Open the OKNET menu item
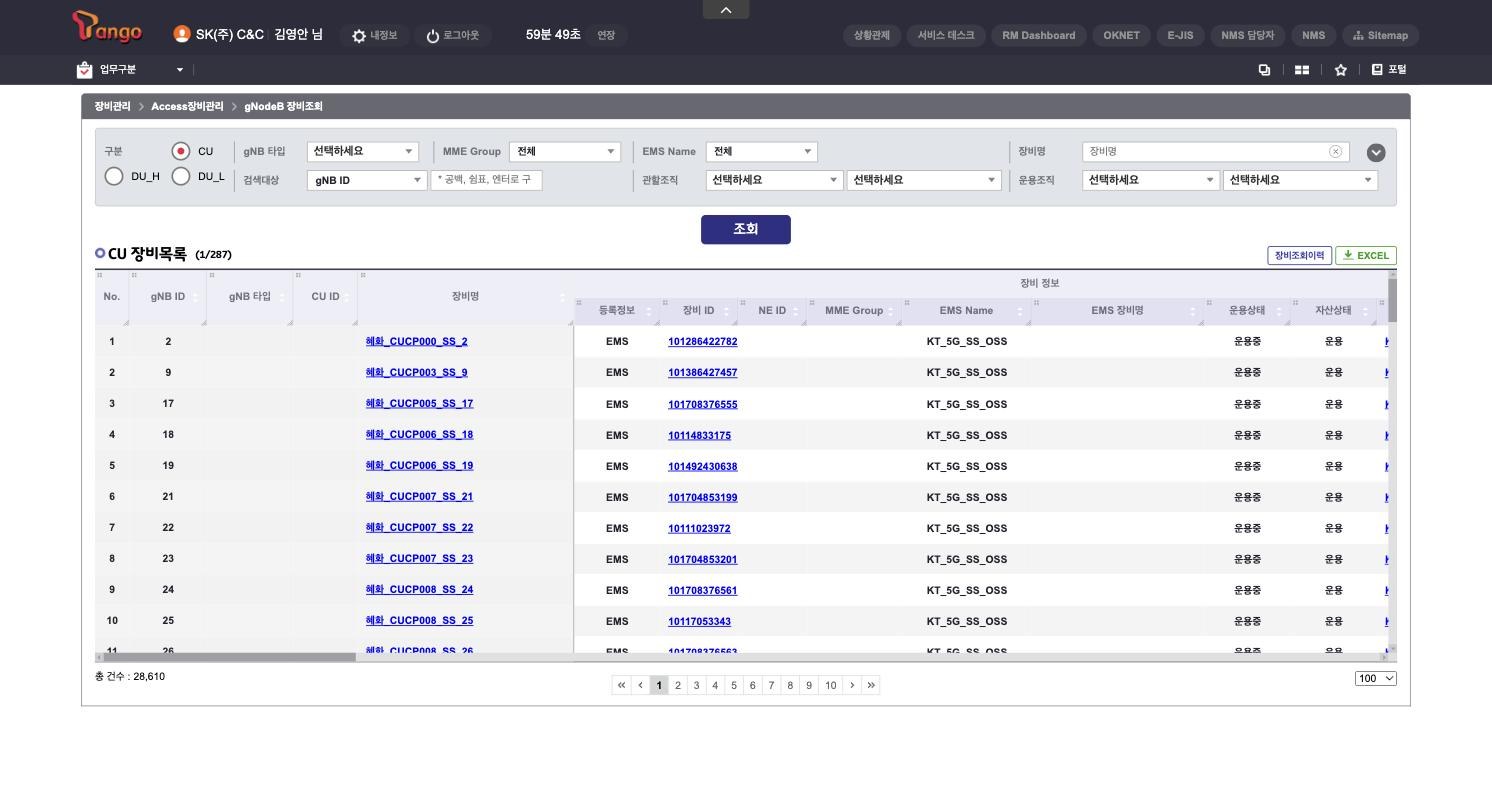 [1121, 35]
